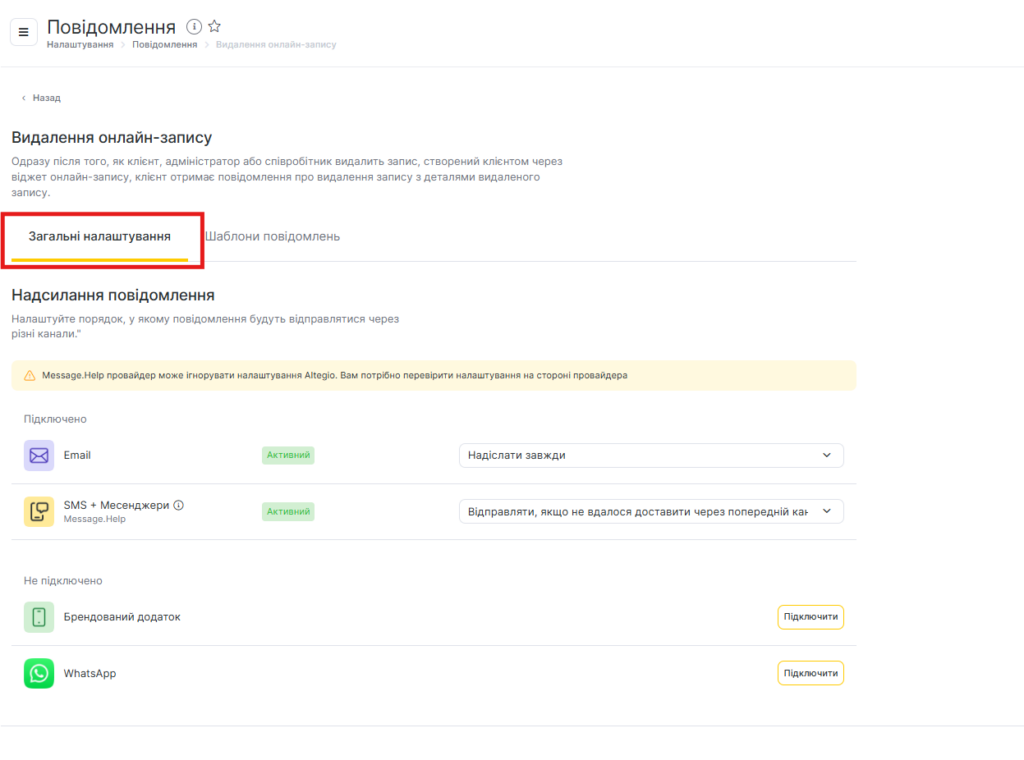Click the SMS + Месенджери channel icon
Image resolution: width=1024 pixels, height=760 pixels.
[39, 512]
